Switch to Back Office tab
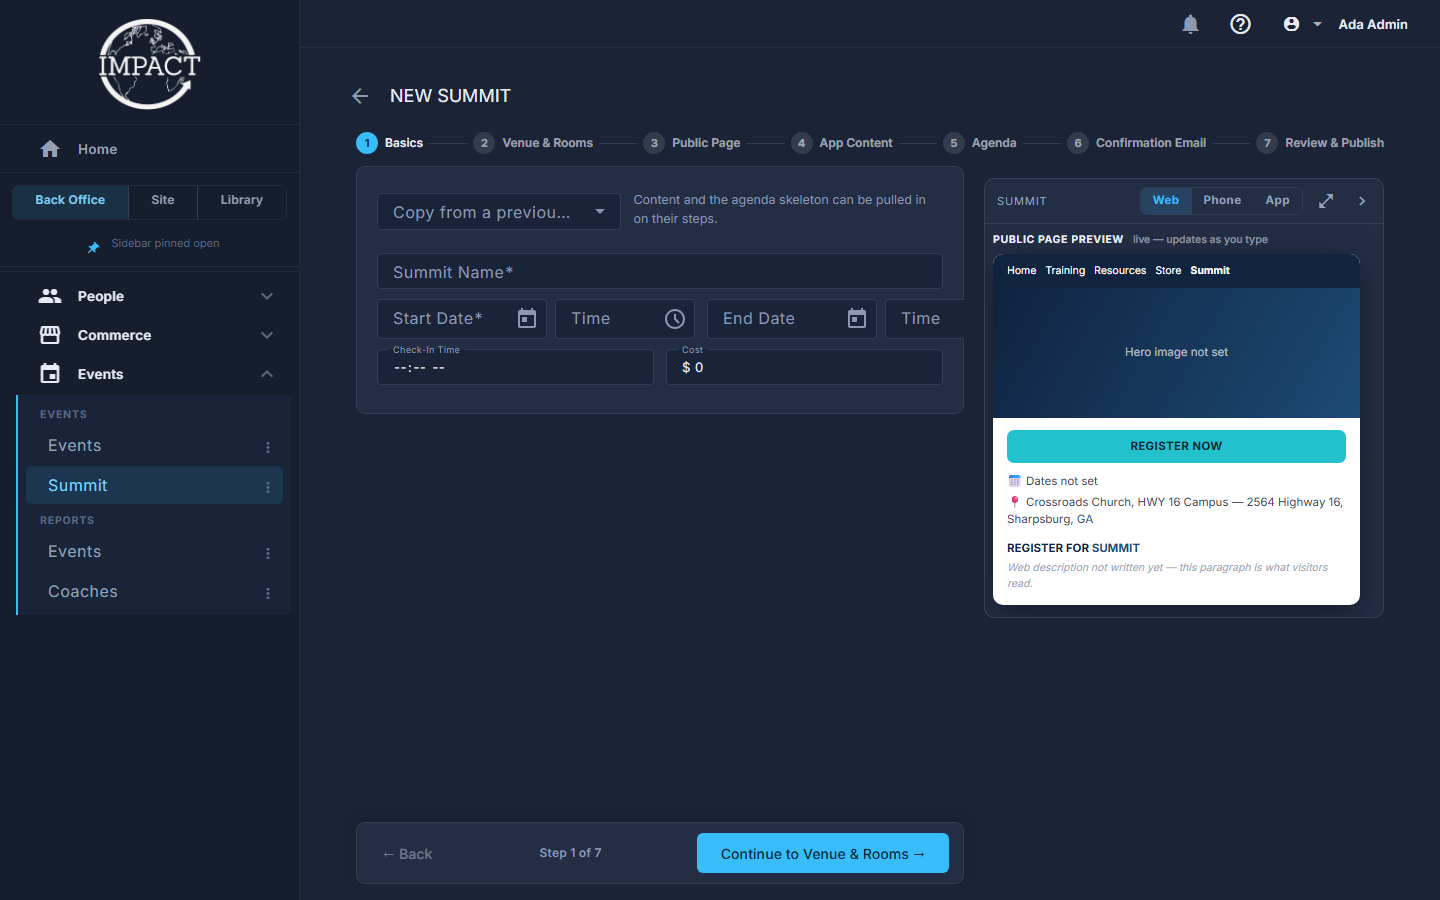This screenshot has height=900, width=1440. click(x=70, y=200)
